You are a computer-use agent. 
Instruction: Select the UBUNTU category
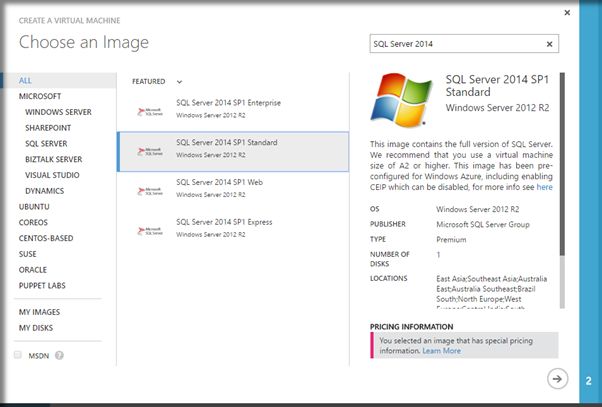pyautogui.click(x=33, y=206)
